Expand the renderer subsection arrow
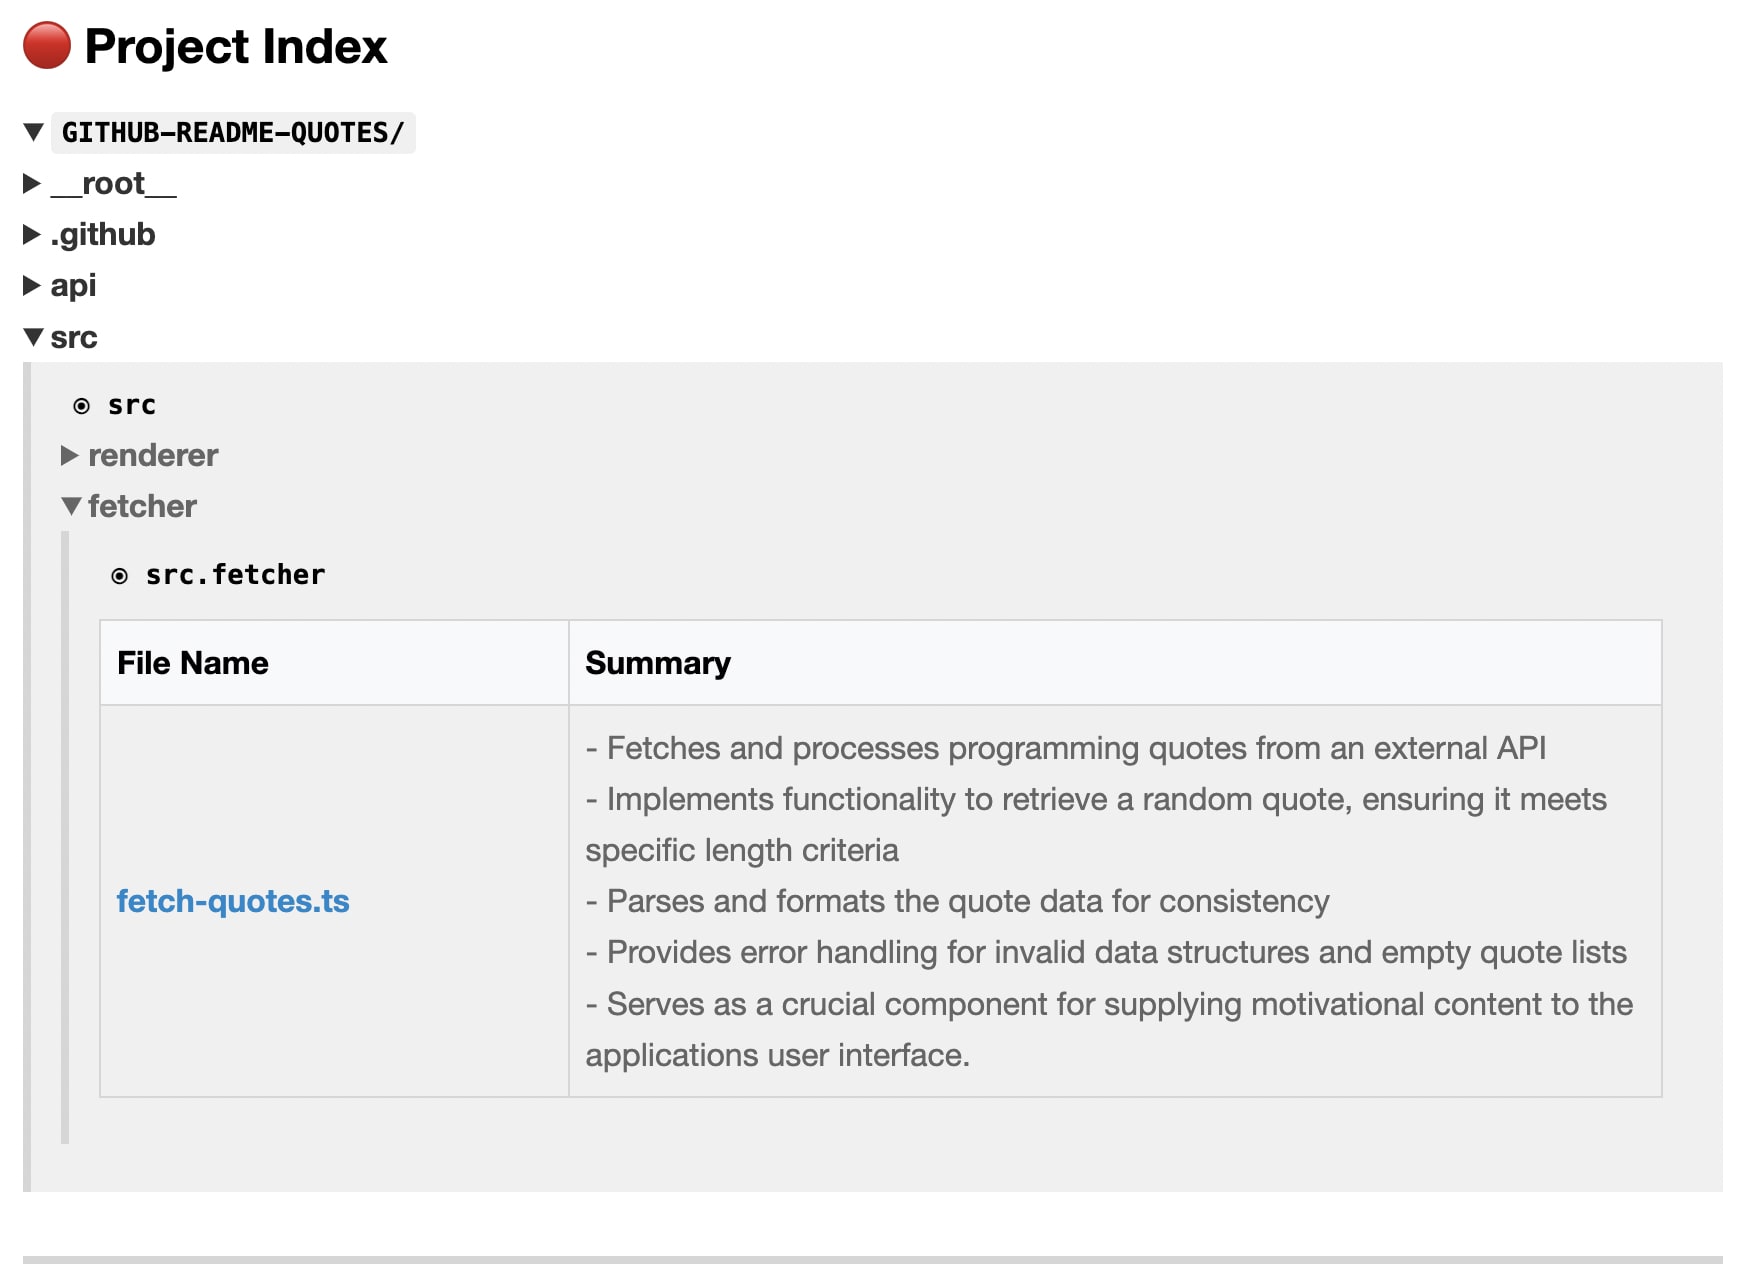The image size is (1744, 1278). (x=70, y=455)
